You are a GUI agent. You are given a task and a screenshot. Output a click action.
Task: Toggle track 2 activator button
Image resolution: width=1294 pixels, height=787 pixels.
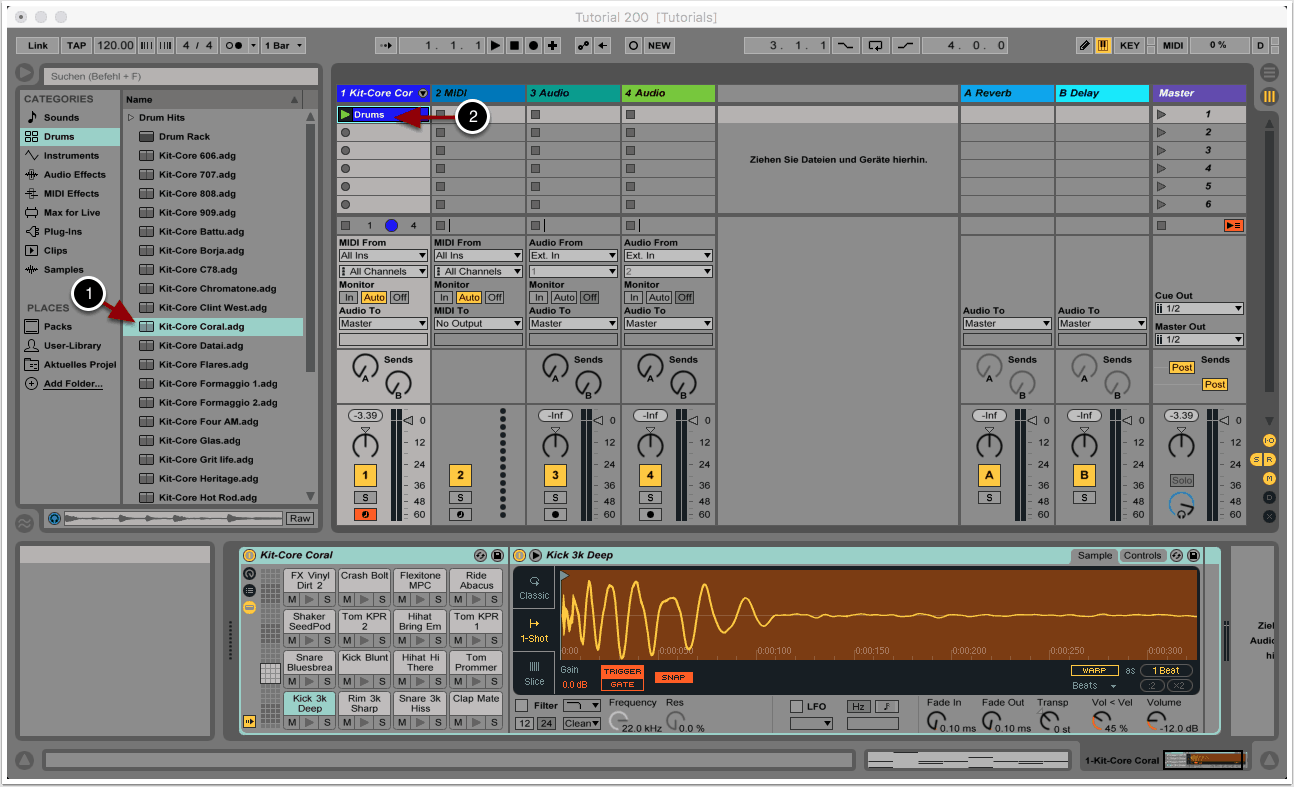point(460,476)
